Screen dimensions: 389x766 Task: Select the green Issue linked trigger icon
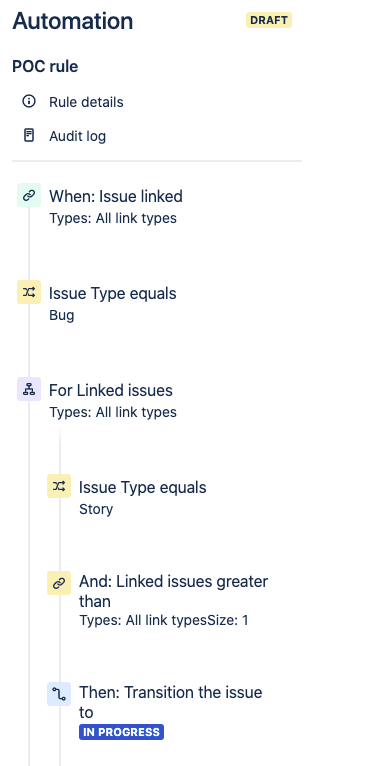(29, 195)
